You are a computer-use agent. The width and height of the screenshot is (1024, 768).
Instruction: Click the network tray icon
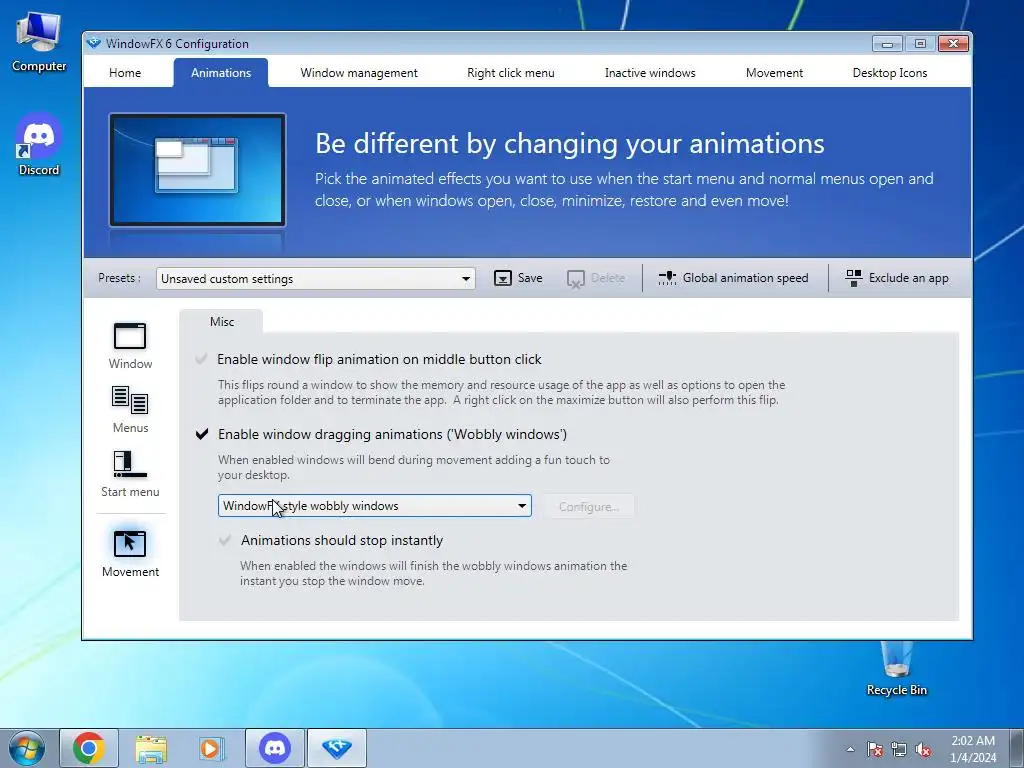coord(899,749)
